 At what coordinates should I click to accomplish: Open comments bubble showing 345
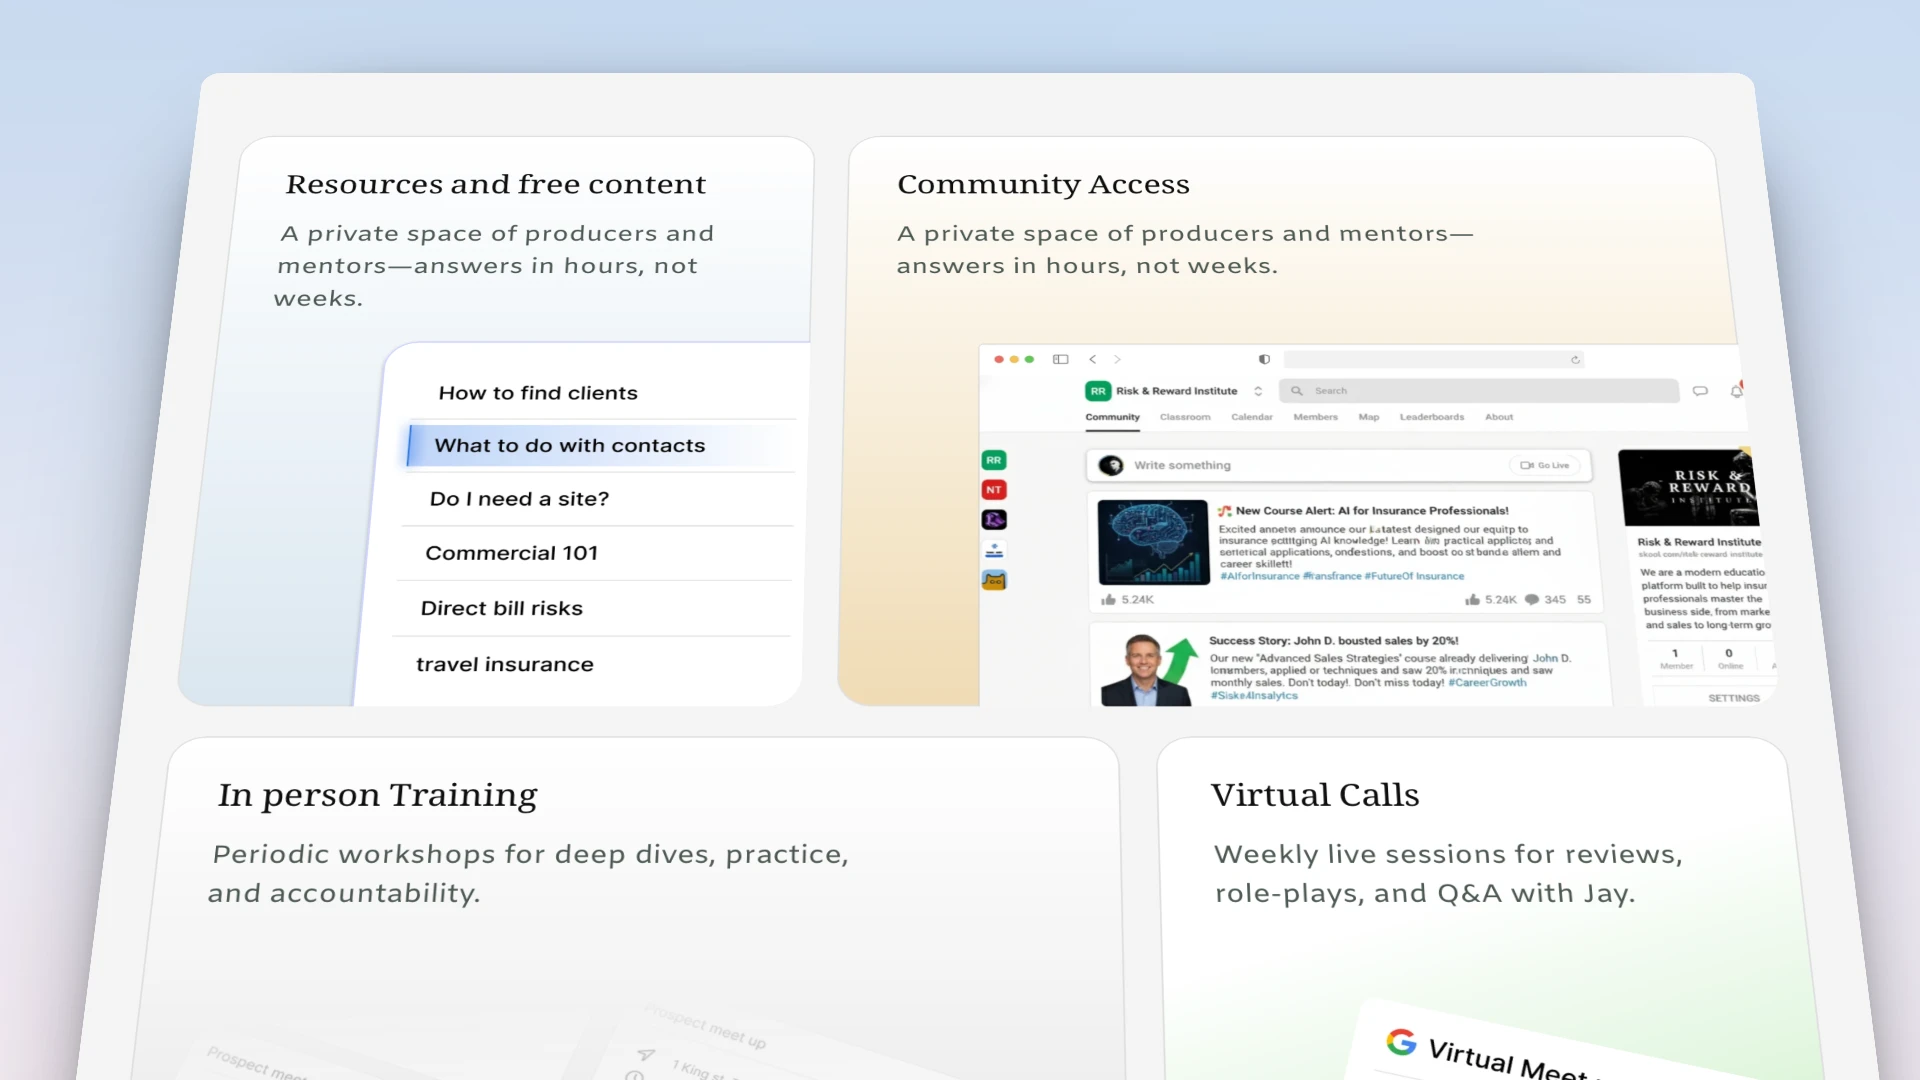(x=1531, y=600)
